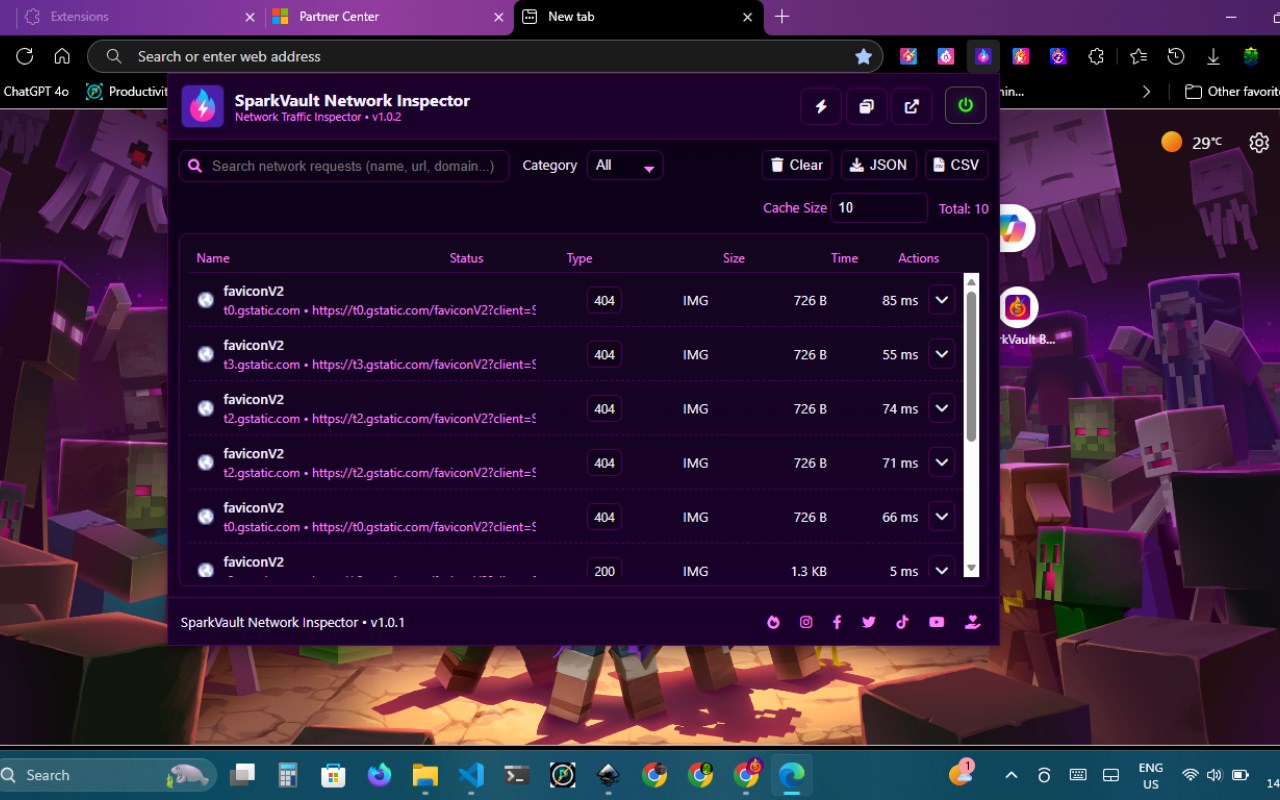The width and height of the screenshot is (1280, 800).
Task: Expand the t0.gstatic.com 85 ms faviconV2 row
Action: 941,300
